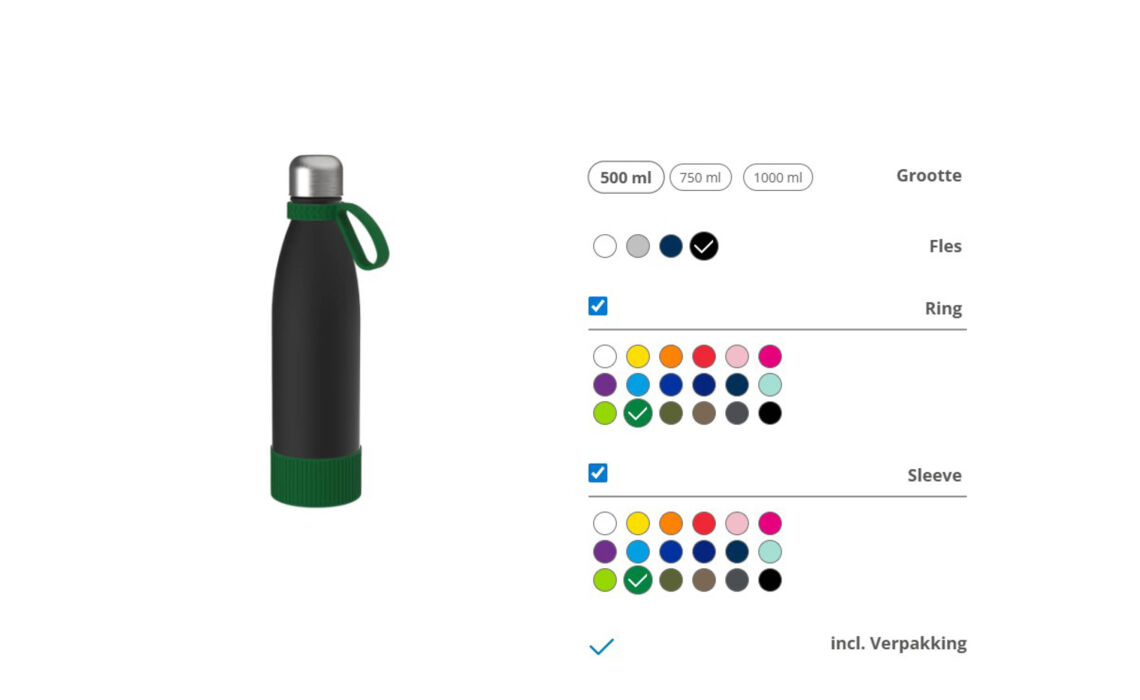Pick the 1000 ml bottle size

point(777,178)
